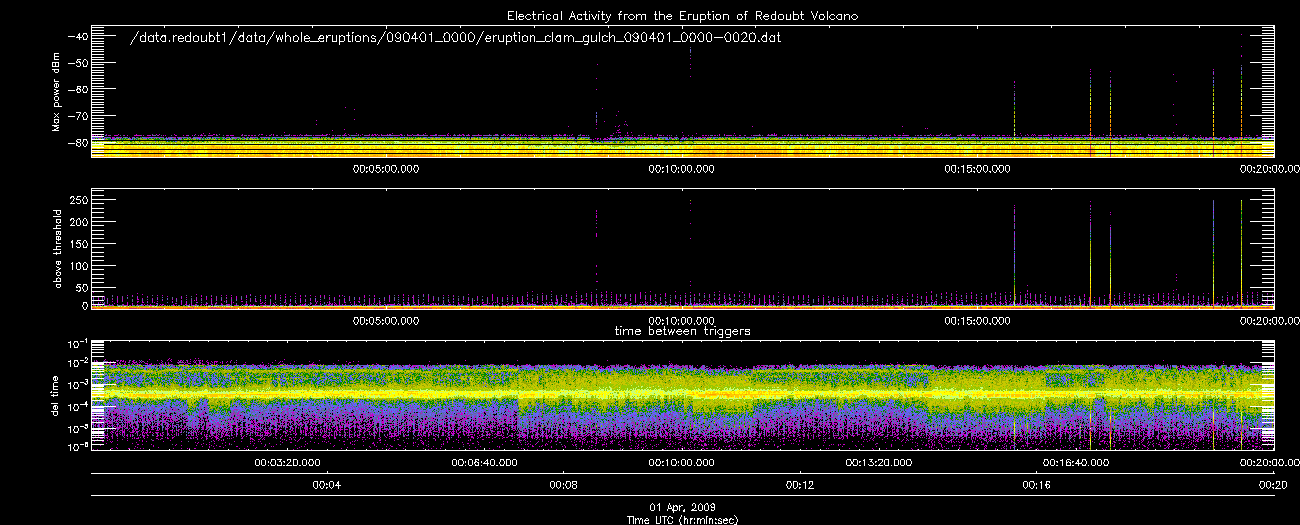Click the 'Max power dBm' axis label
The height and width of the screenshot is (525, 1300).
(x=56, y=94)
